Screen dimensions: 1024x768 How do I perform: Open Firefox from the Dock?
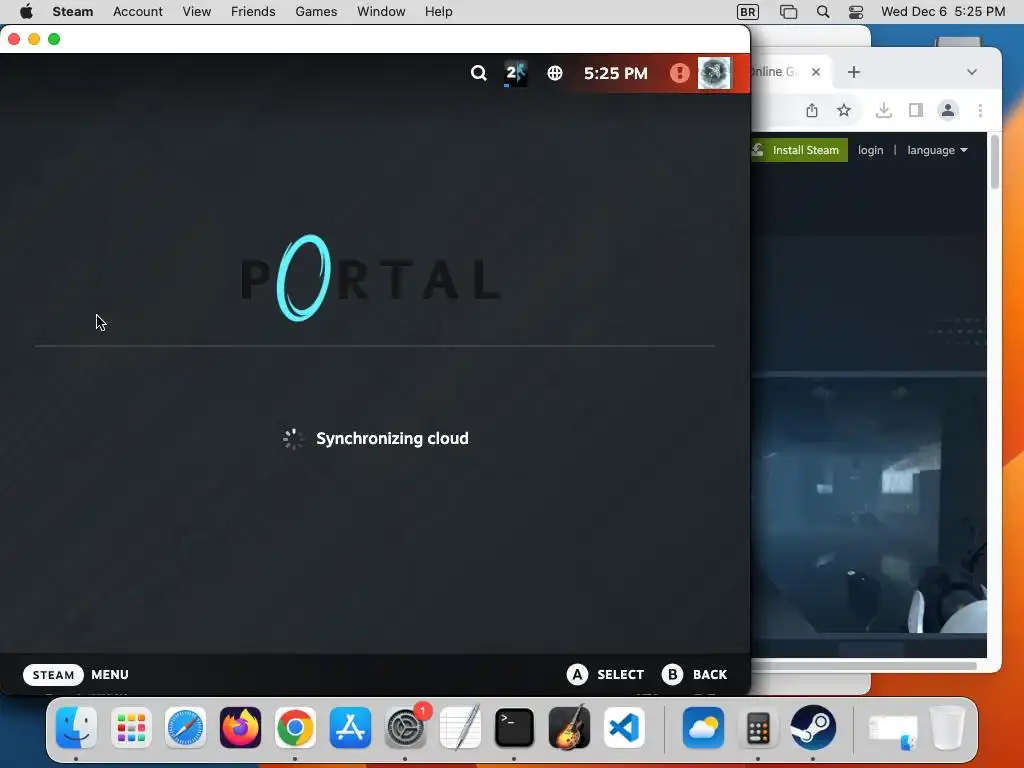[x=240, y=728]
